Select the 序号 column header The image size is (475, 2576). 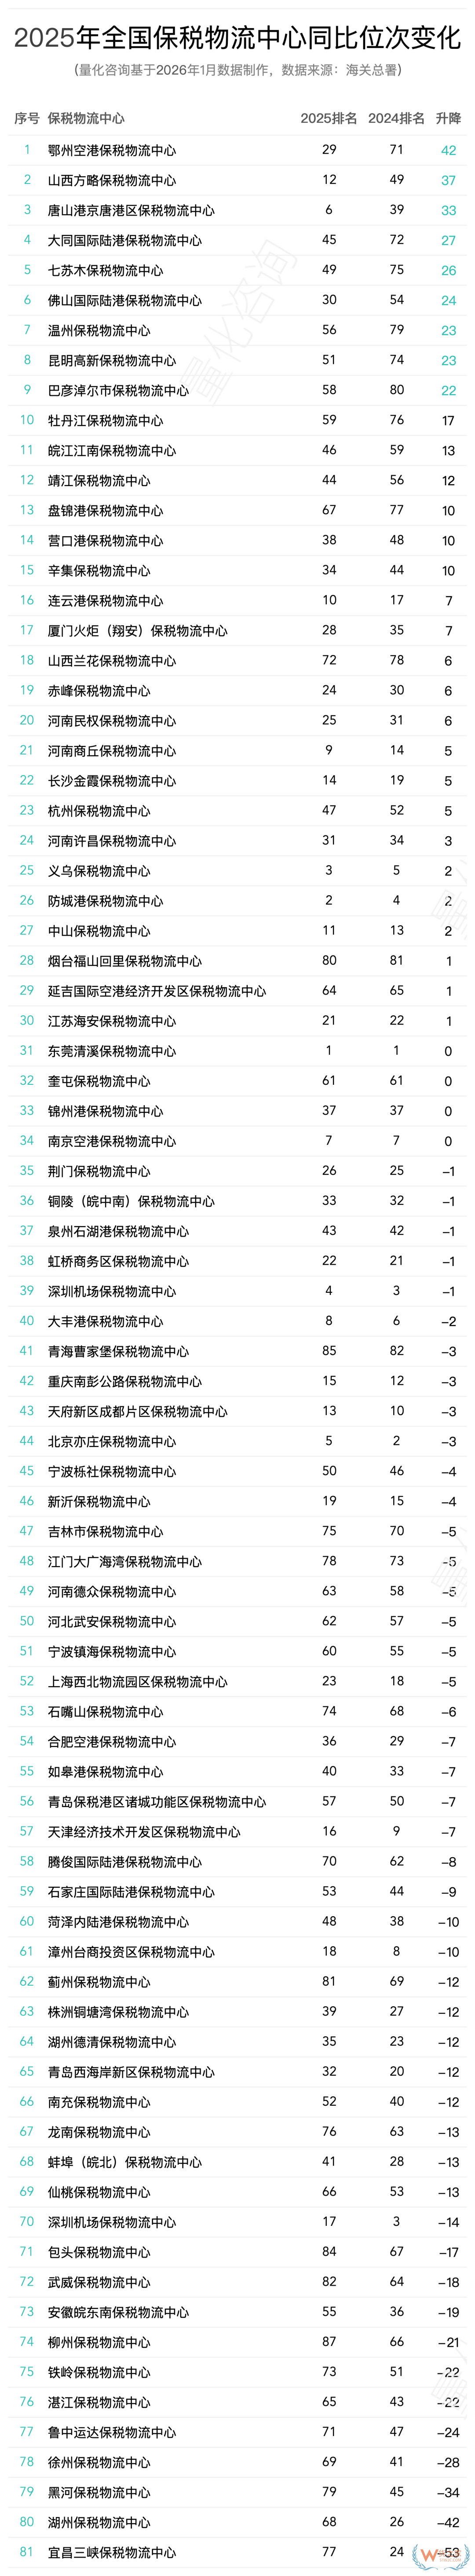pyautogui.click(x=27, y=118)
